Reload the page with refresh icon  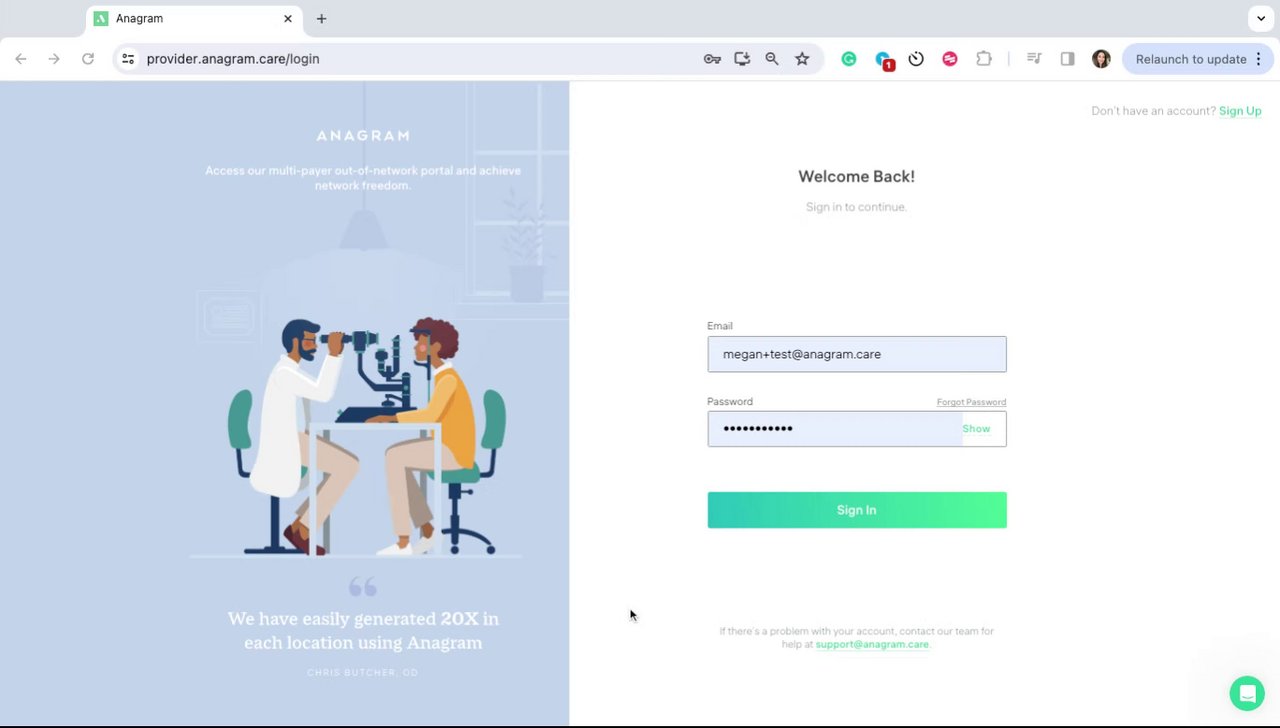[88, 59]
